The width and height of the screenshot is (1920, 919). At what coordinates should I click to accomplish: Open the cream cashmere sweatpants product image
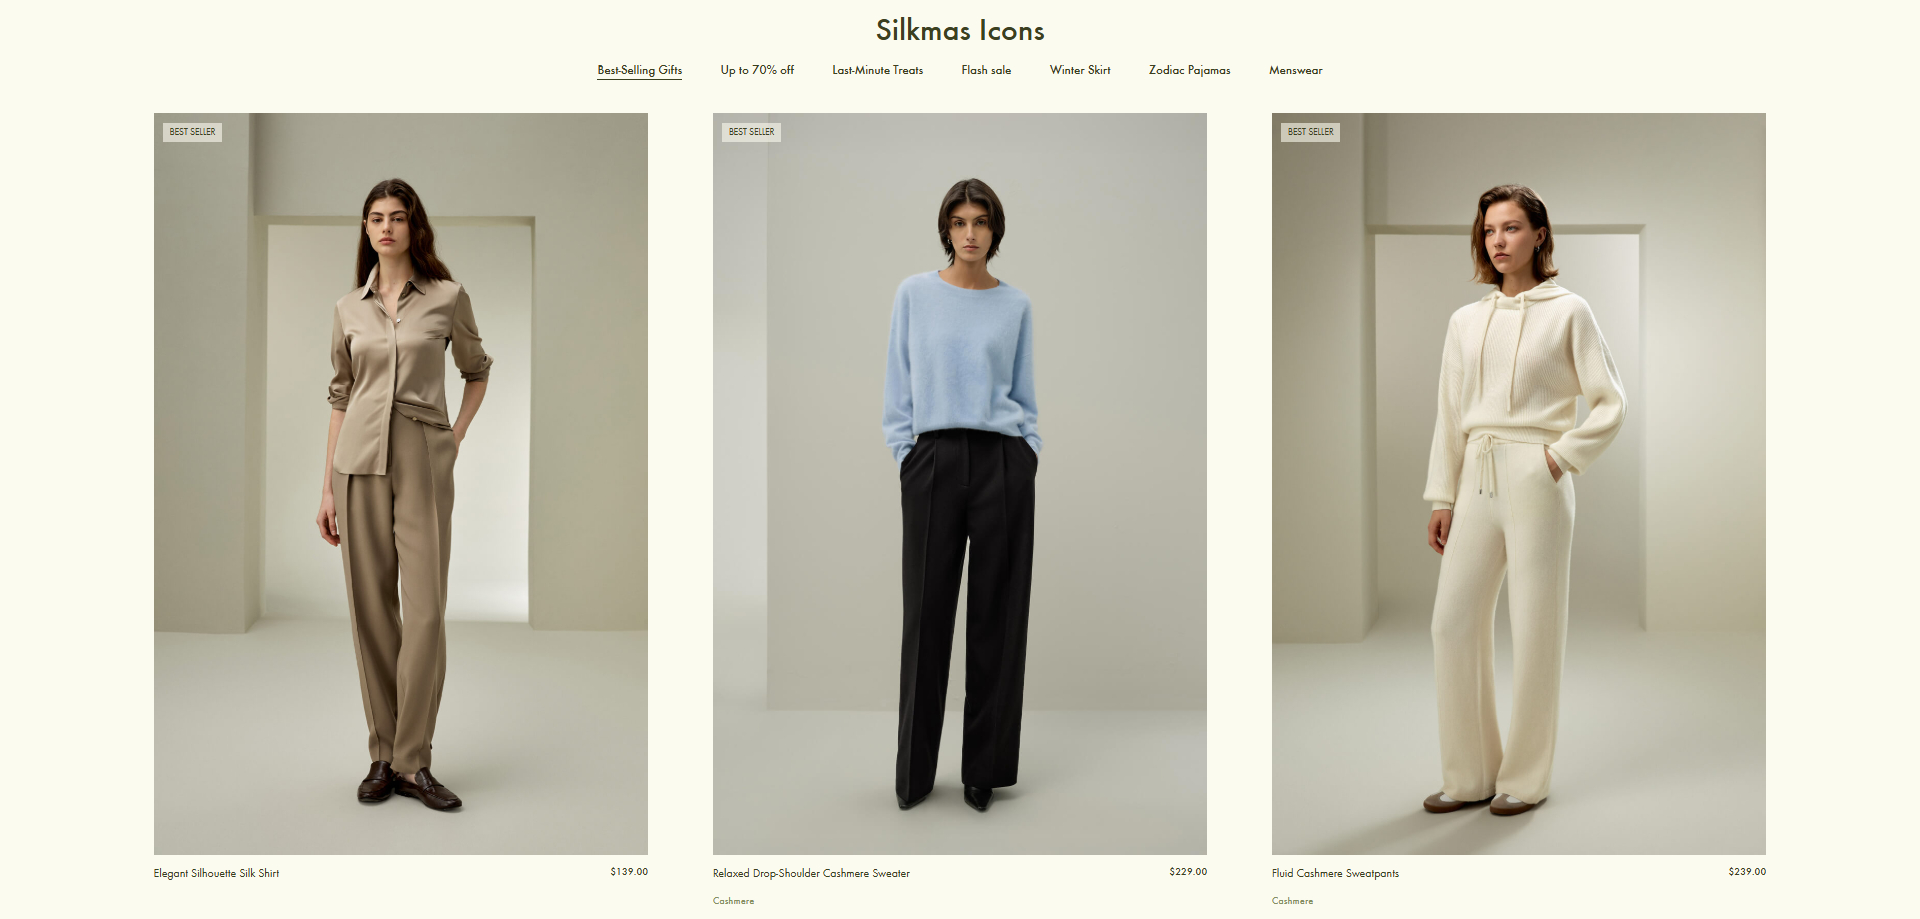pos(1519,483)
